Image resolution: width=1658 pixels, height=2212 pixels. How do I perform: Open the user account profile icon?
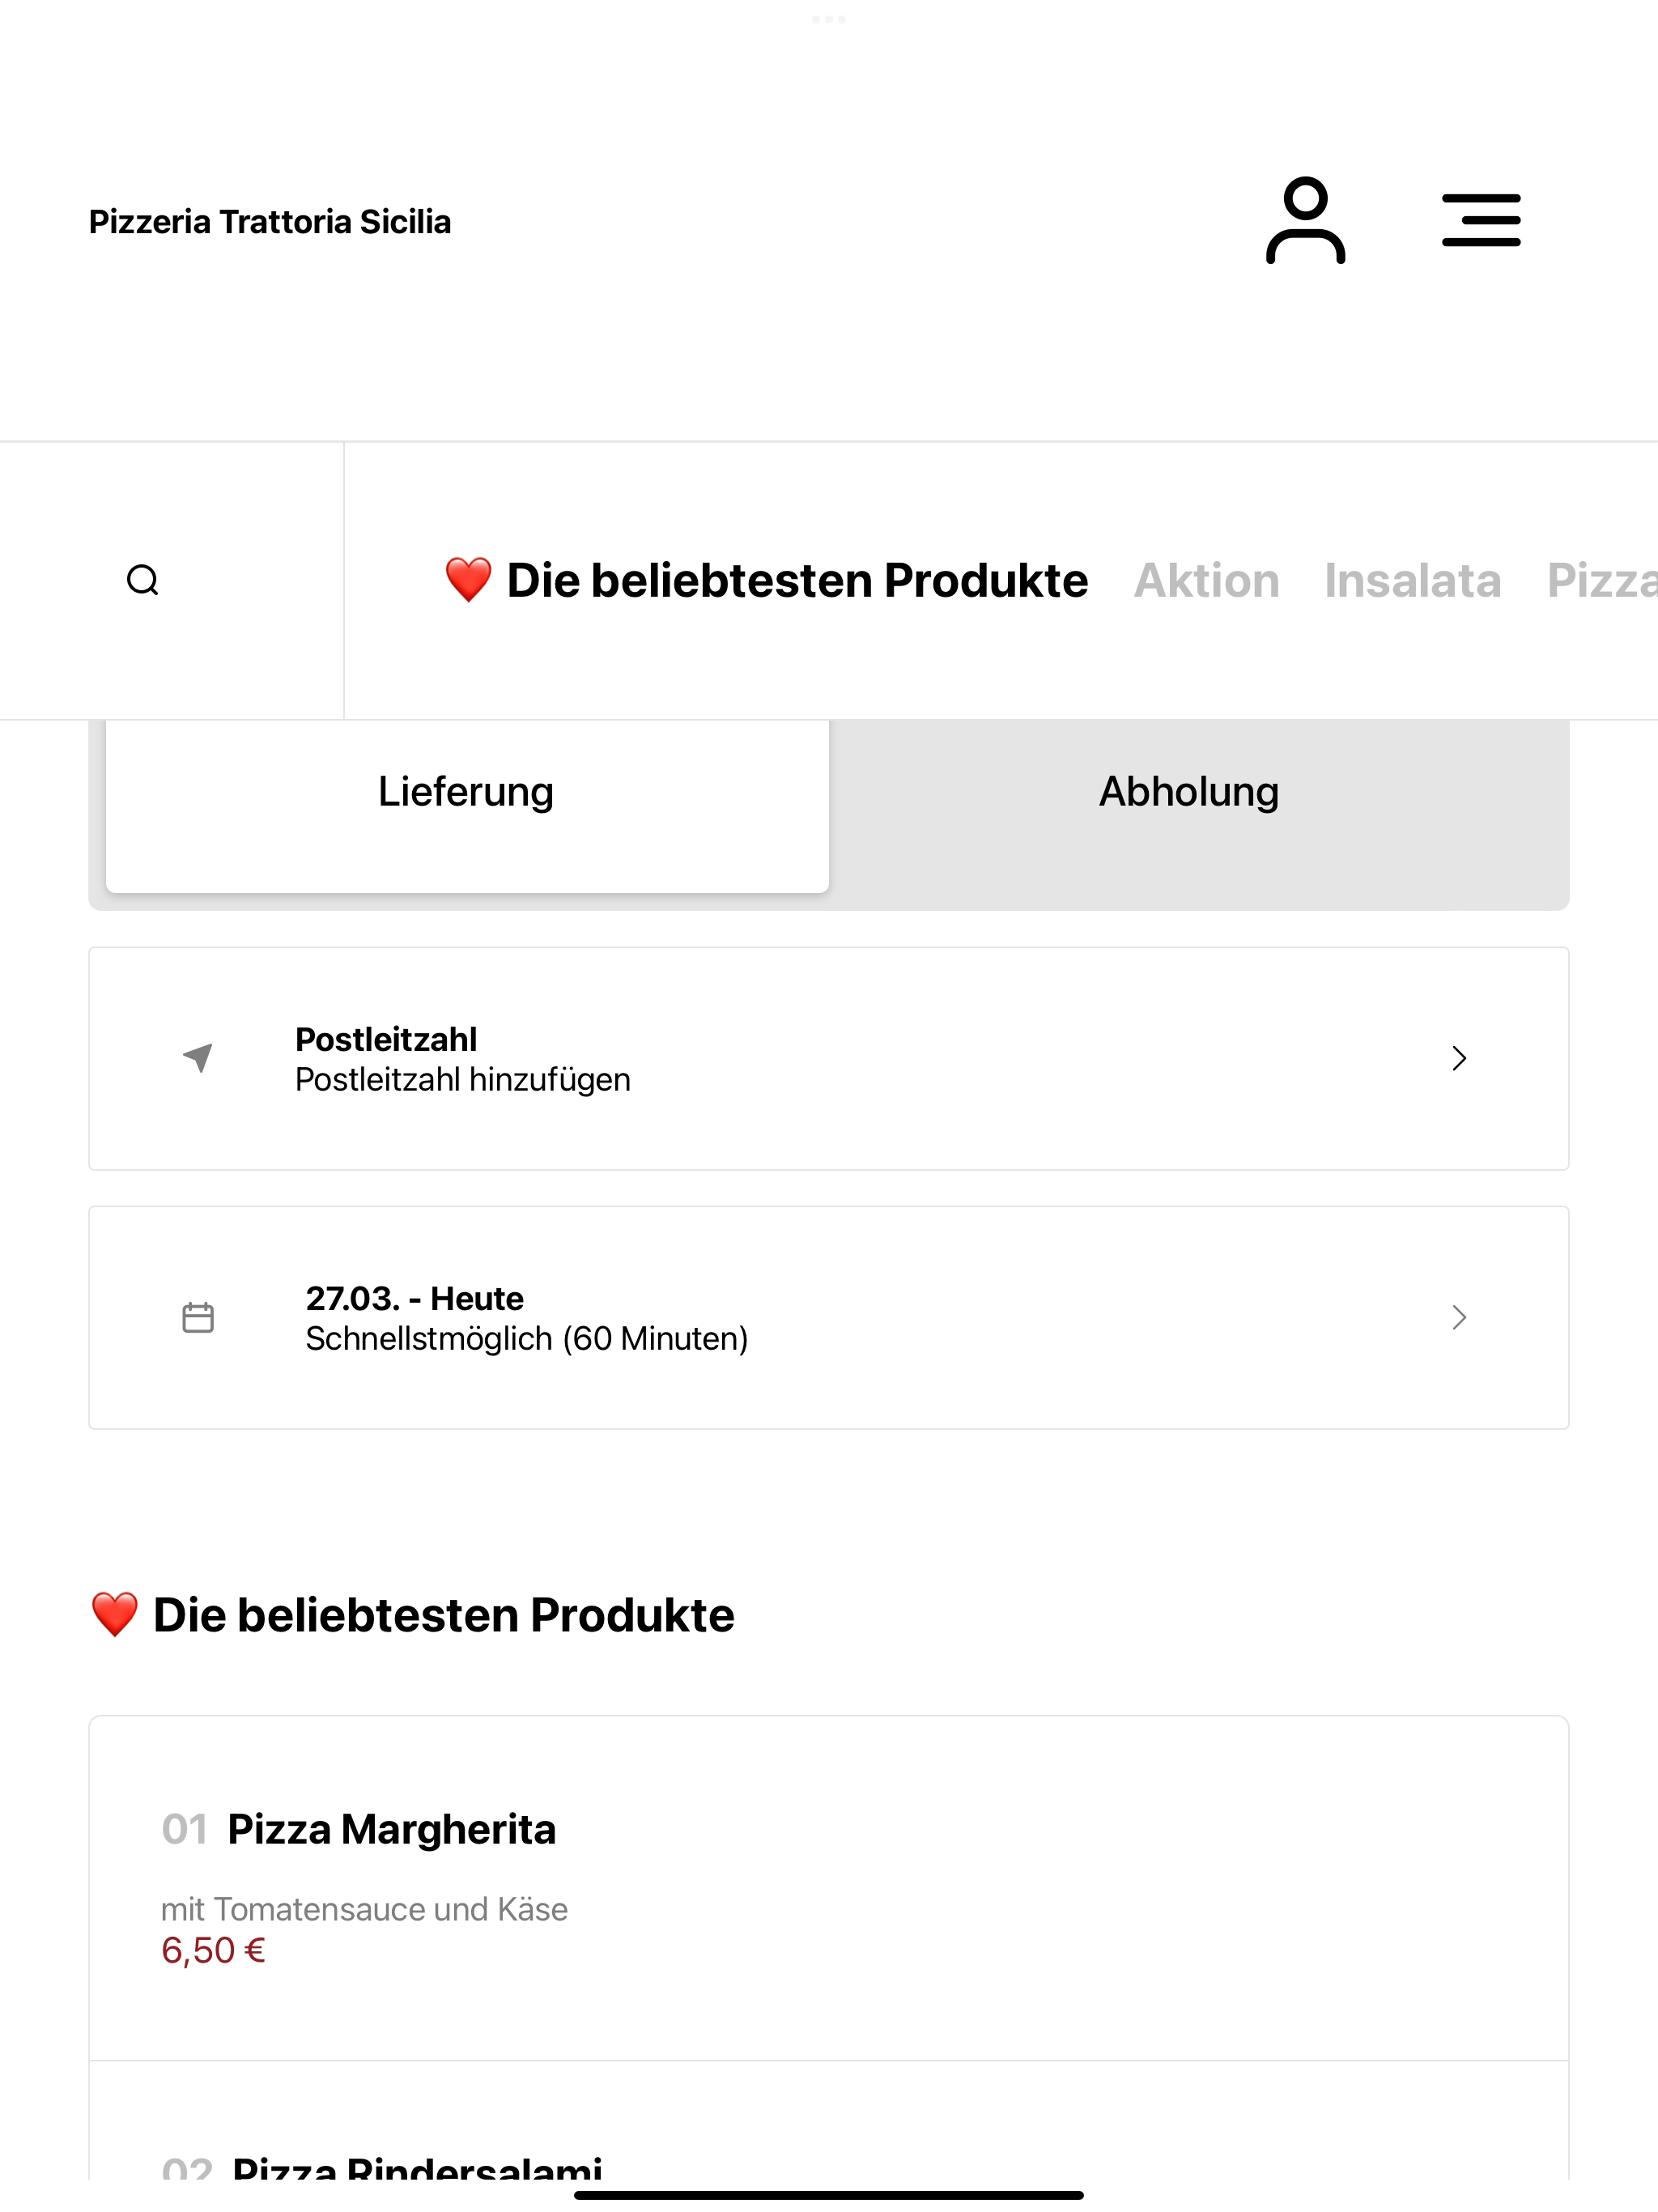click(1305, 221)
